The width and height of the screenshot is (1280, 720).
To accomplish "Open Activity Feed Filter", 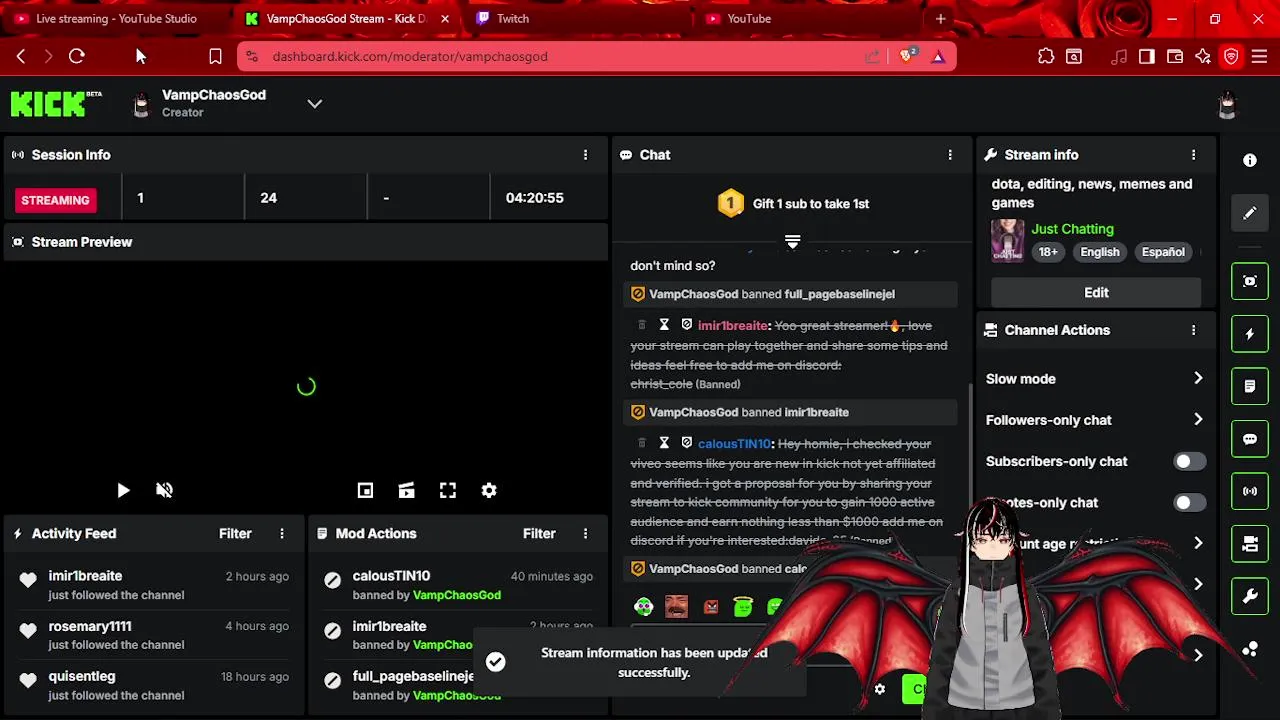I will (x=235, y=534).
